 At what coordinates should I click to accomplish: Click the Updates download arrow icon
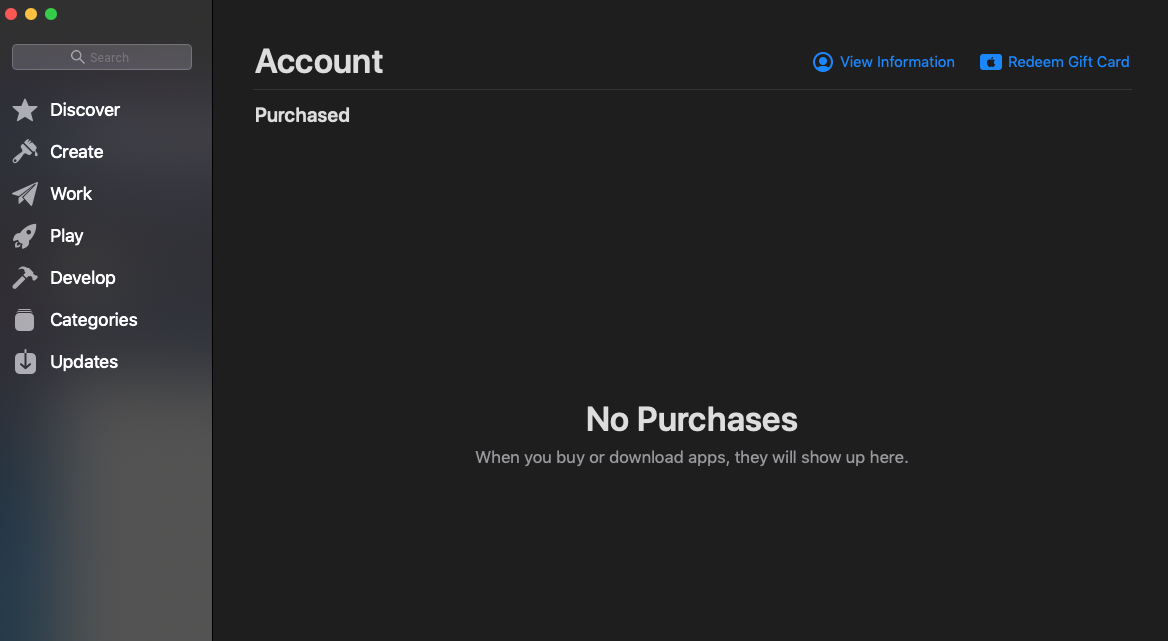(25, 362)
